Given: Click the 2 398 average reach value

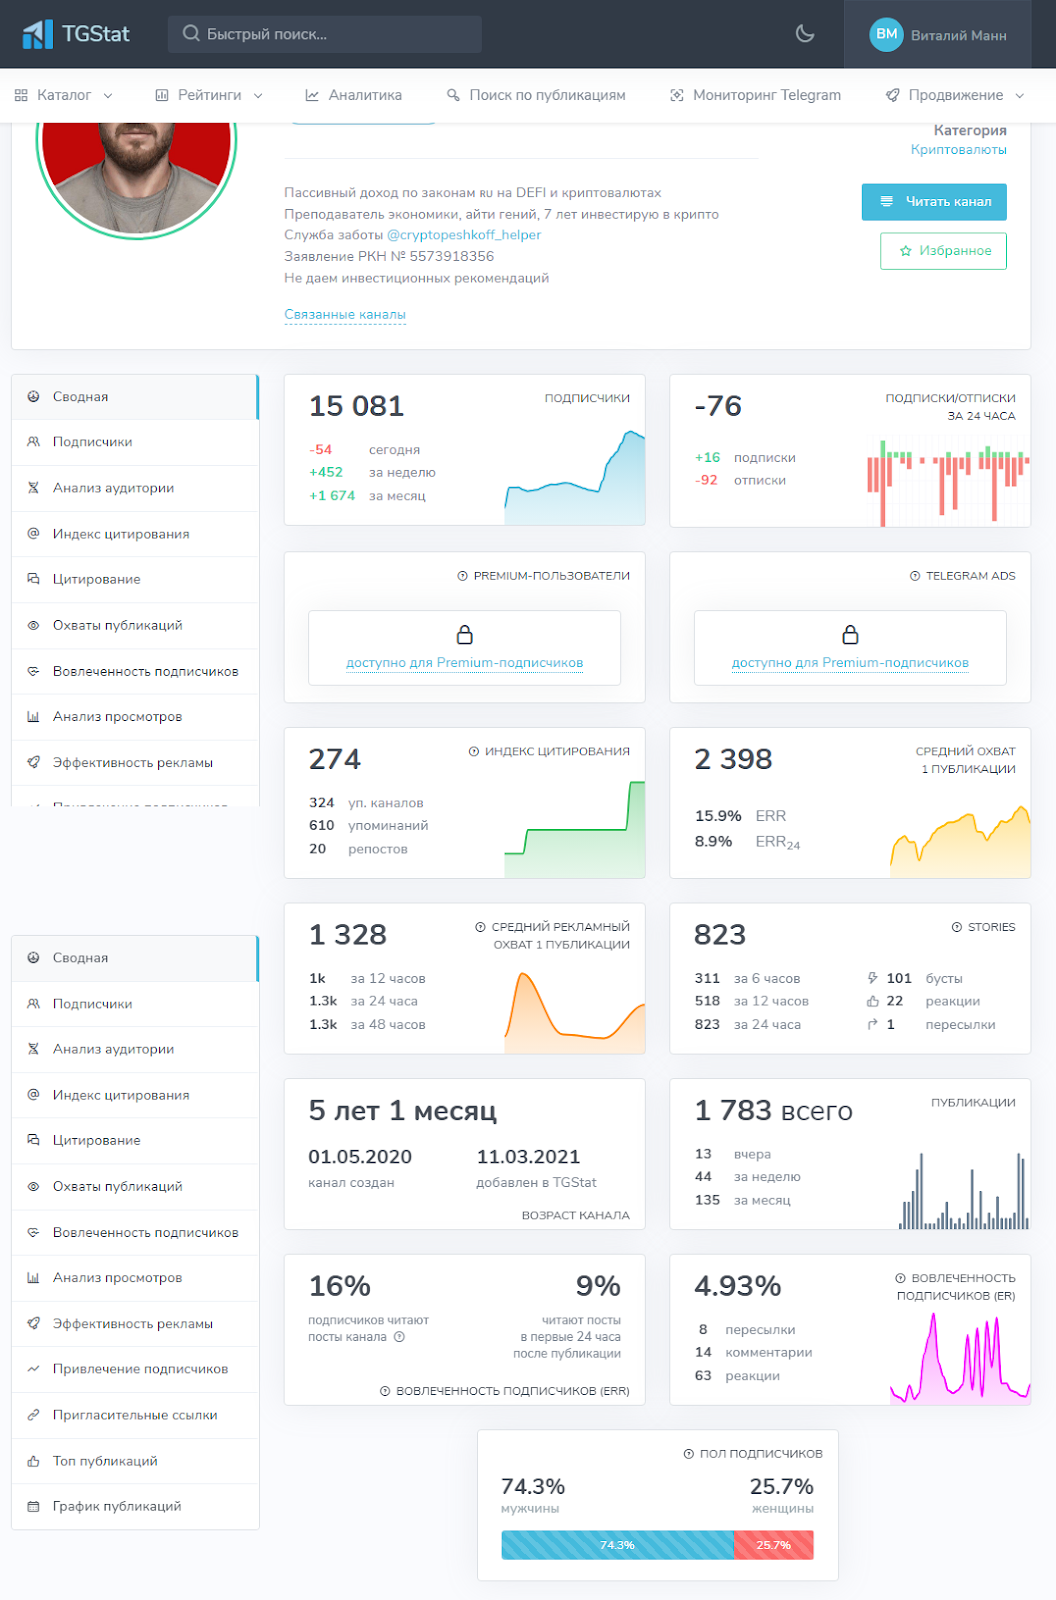Looking at the screenshot, I should (733, 759).
